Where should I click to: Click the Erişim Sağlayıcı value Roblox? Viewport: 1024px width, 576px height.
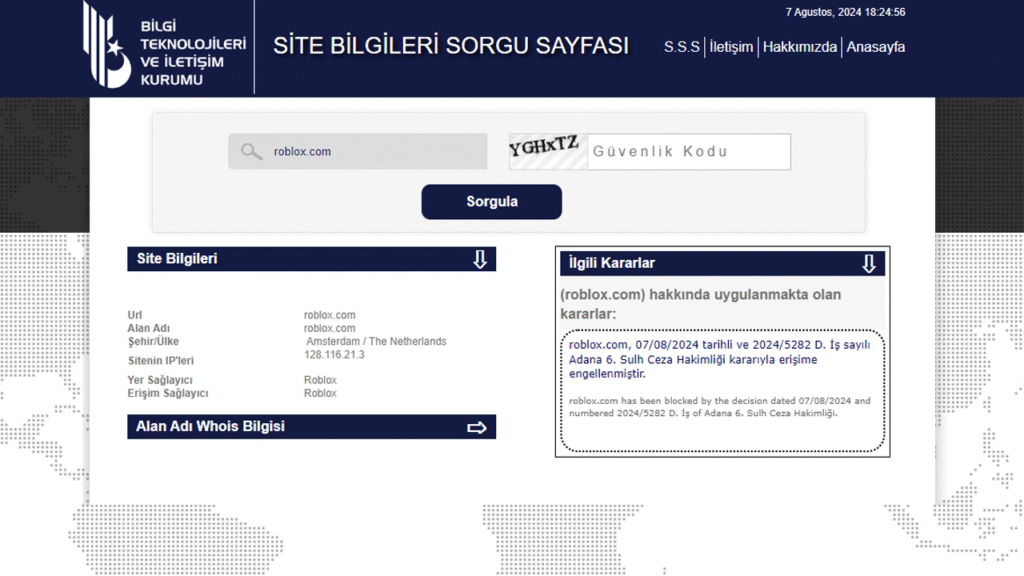[320, 393]
